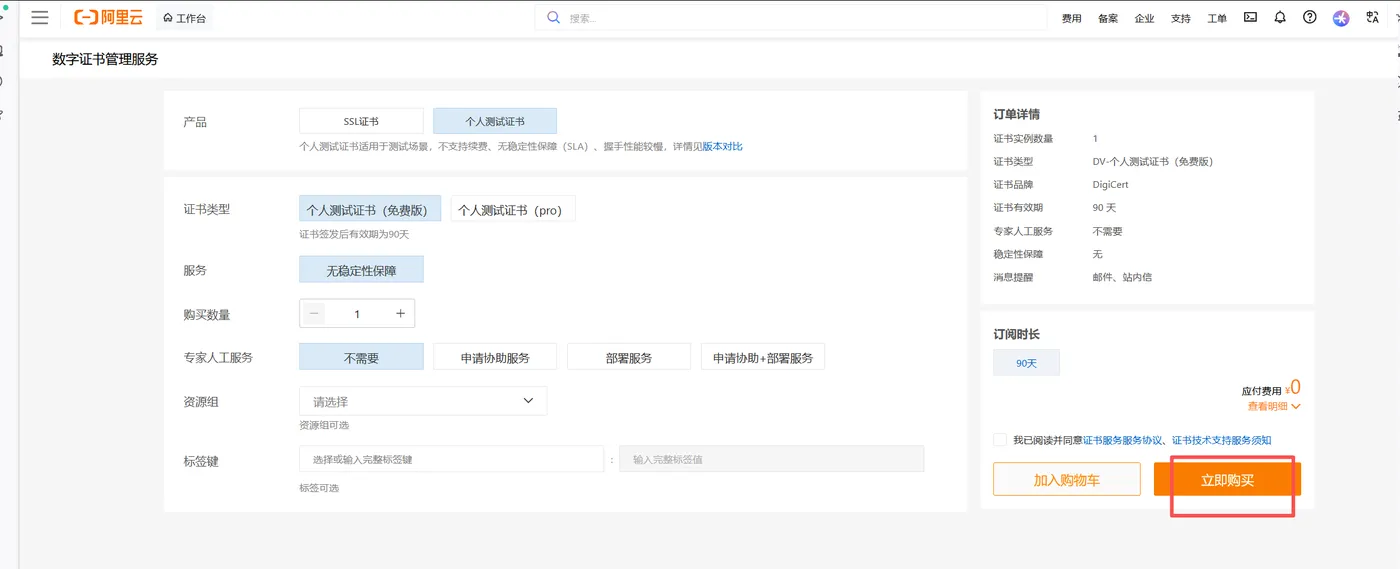The width and height of the screenshot is (1400, 569).
Task: Increase purchase quantity with plus button
Action: point(400,313)
